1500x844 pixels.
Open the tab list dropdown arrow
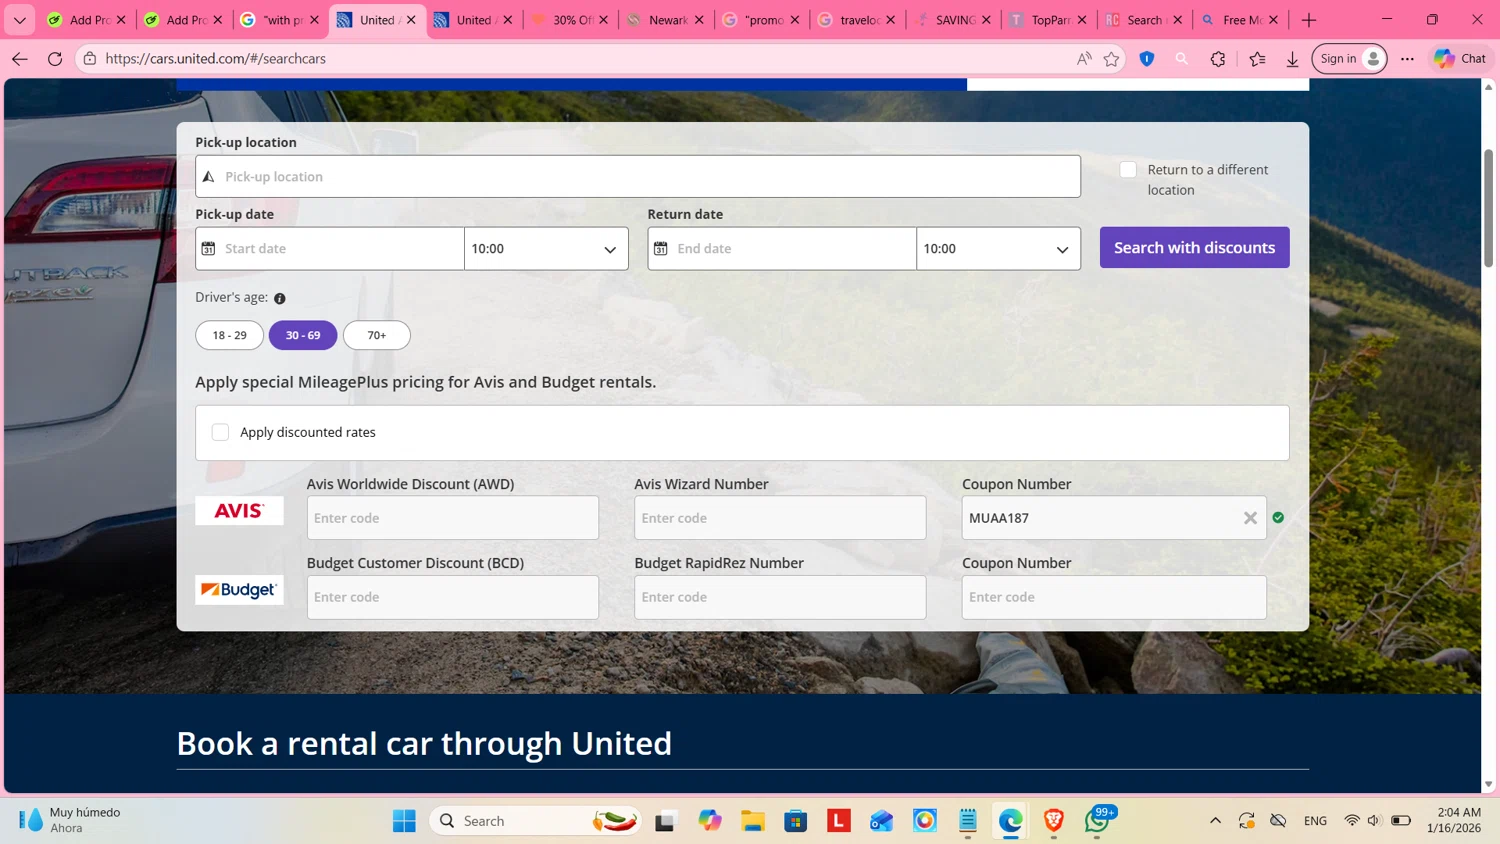pos(19,20)
